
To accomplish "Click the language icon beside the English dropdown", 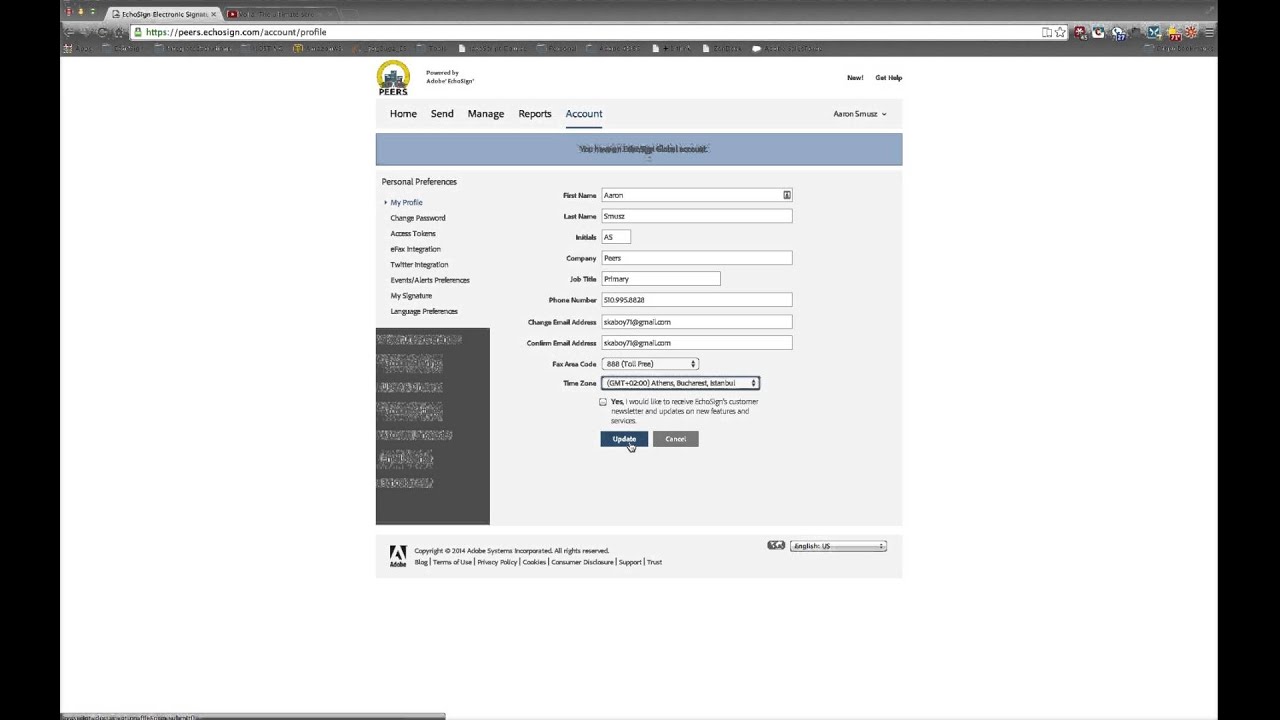I will pos(776,545).
